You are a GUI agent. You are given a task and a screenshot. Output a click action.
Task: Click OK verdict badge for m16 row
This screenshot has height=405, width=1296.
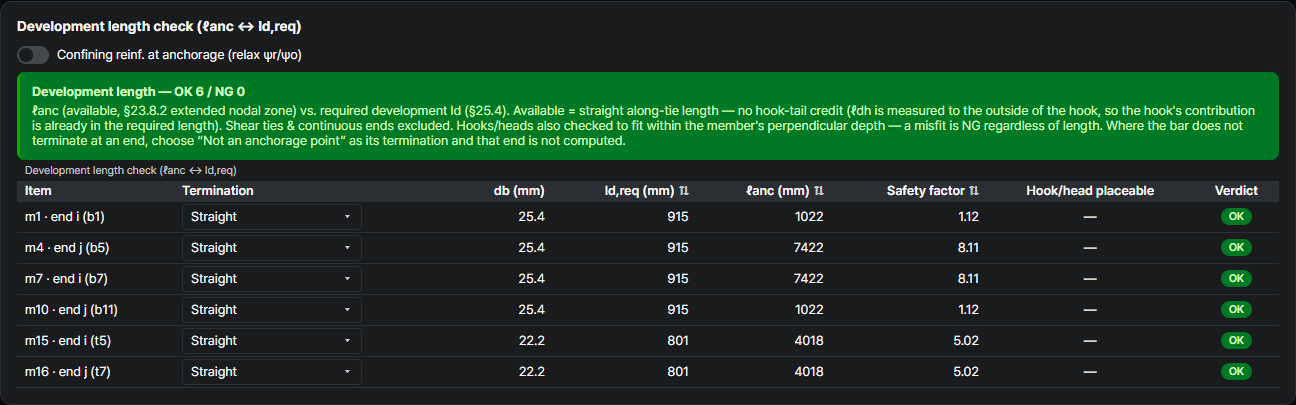coord(1236,372)
